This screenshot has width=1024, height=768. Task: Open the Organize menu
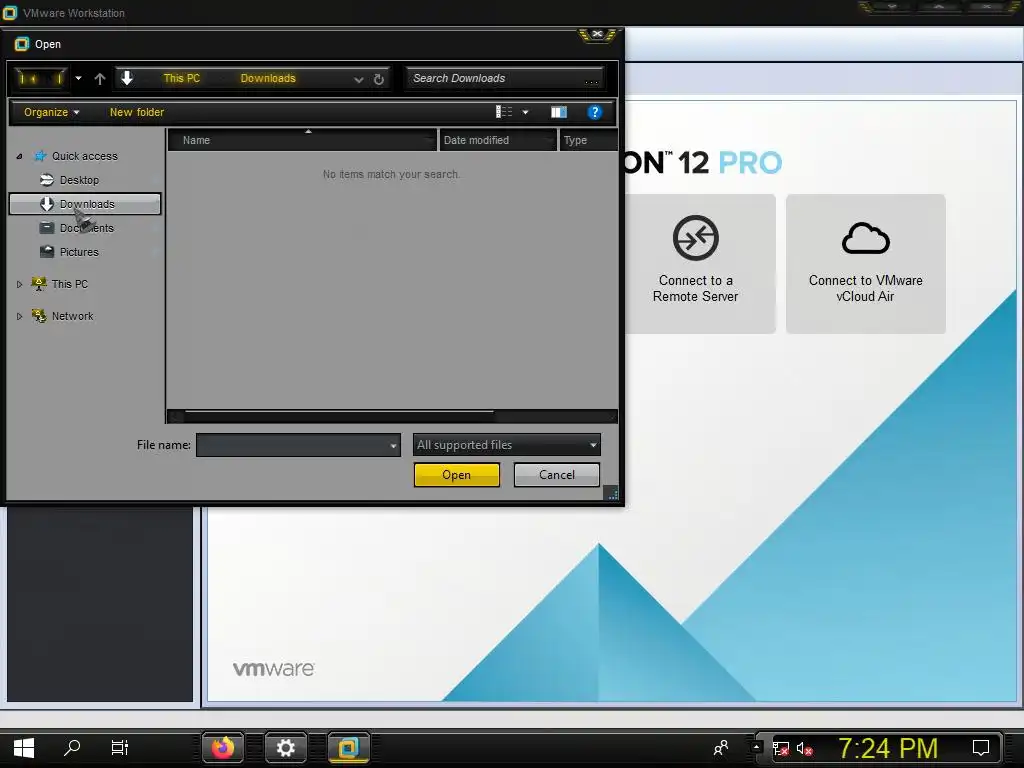click(x=52, y=112)
